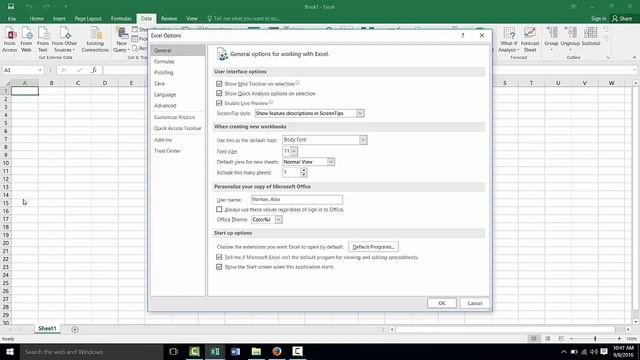Open the File menu tab

12,19
